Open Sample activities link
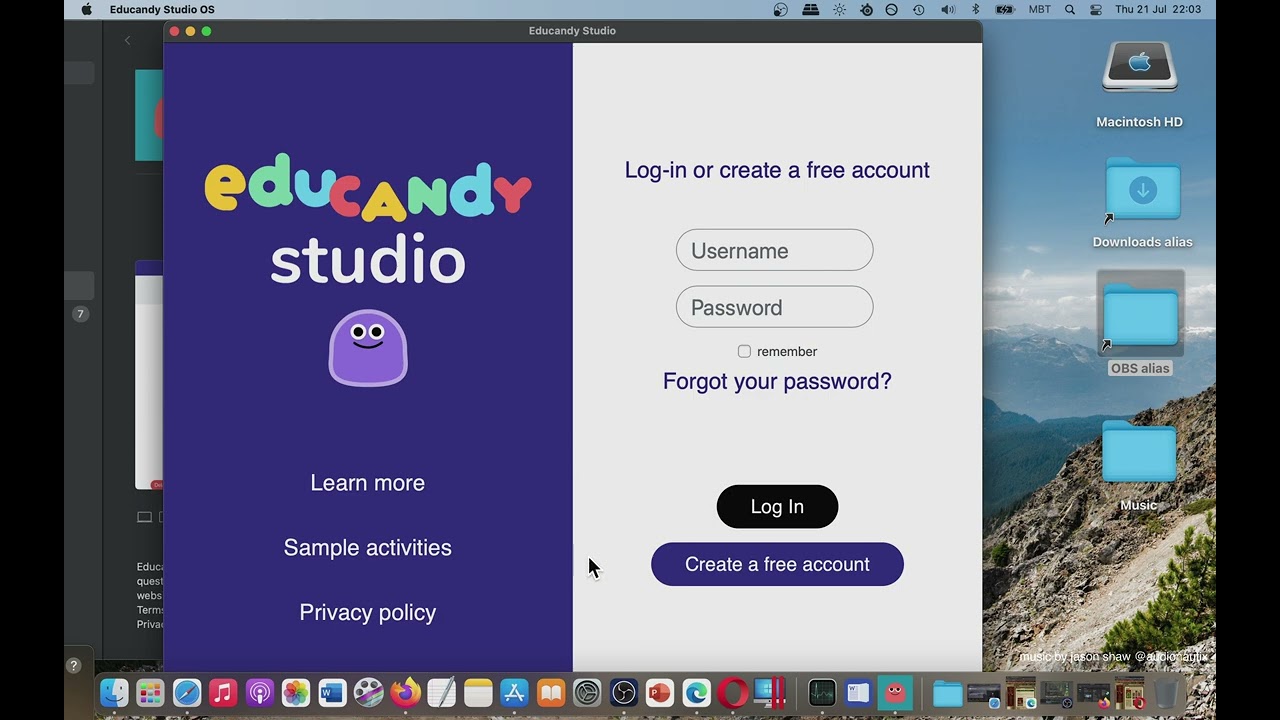1280x720 pixels. [x=367, y=548]
